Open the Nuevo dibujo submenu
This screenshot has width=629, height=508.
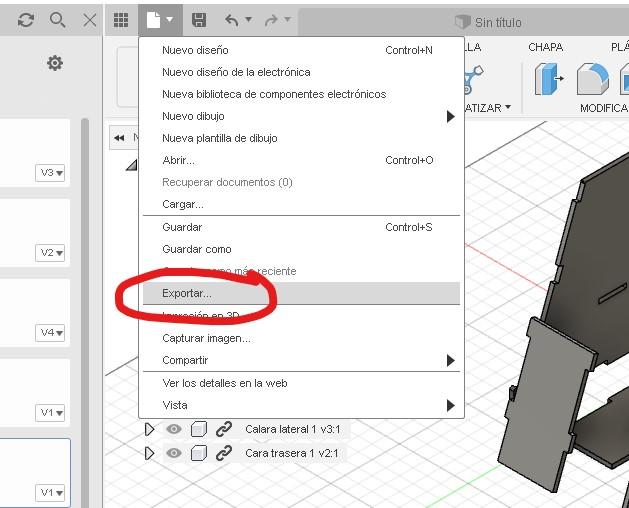(301, 116)
